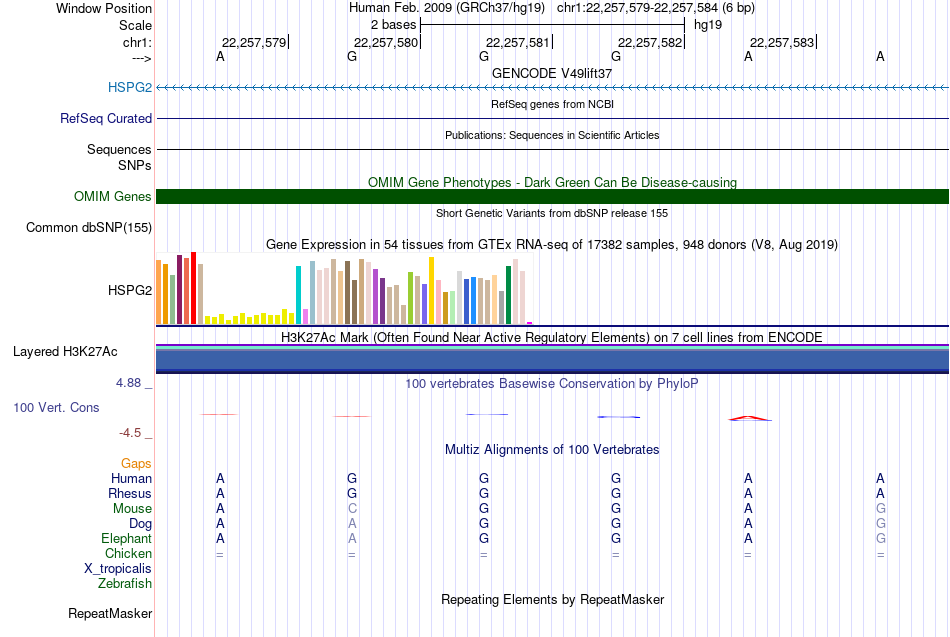This screenshot has height=637, width=950.
Task: Select the OMIM Genes track label
Action: pos(113,196)
